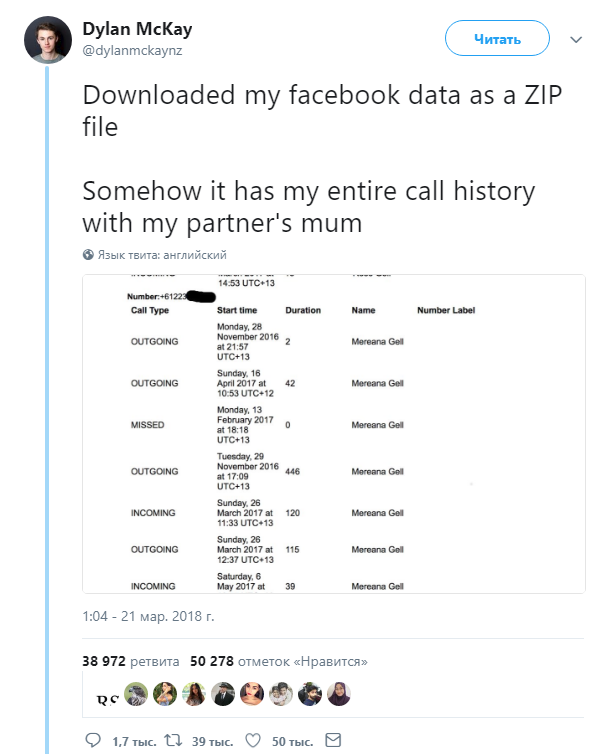The height and width of the screenshot is (754, 606).
Task: Open the attached call history screenshot image
Action: coord(333,433)
